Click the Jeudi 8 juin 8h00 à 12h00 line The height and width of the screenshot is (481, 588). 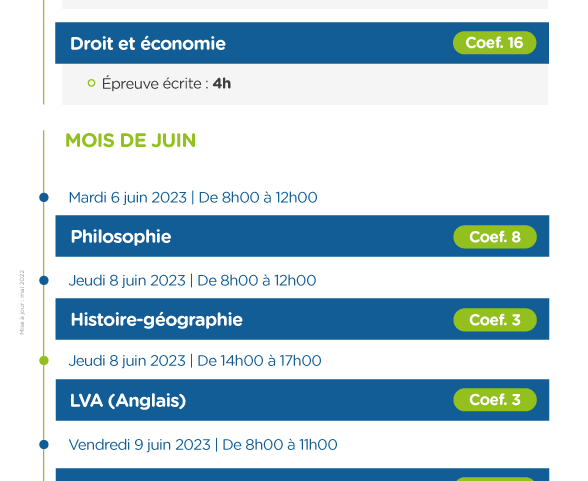[192, 280]
